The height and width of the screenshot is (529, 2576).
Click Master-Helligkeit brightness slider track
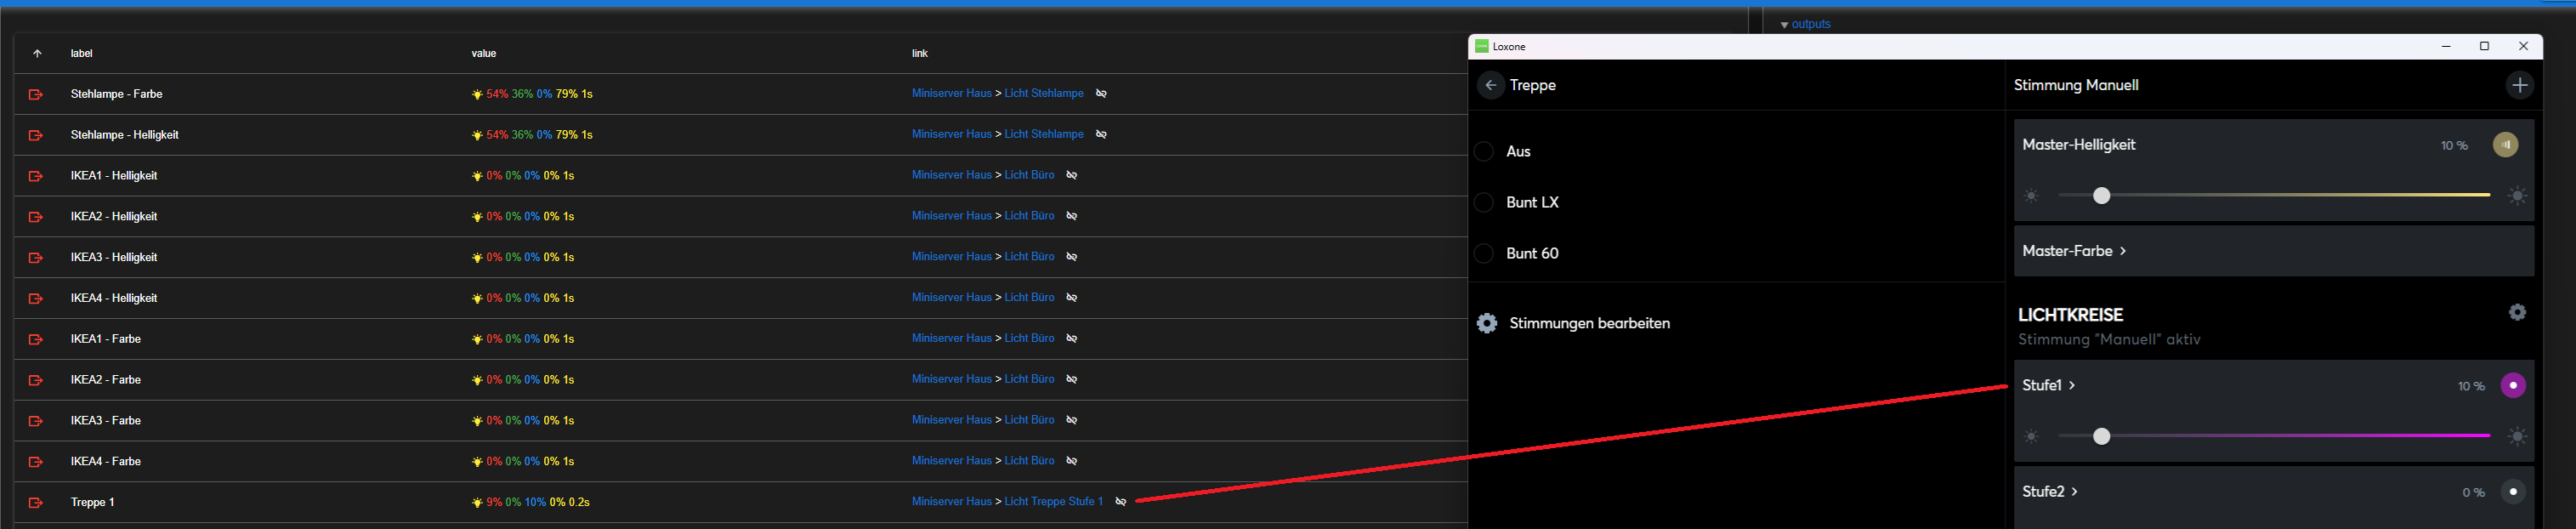[2274, 196]
